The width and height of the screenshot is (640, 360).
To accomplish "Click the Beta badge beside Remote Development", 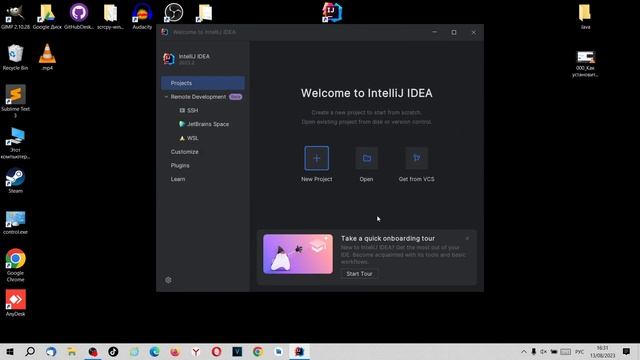I will coord(236,97).
